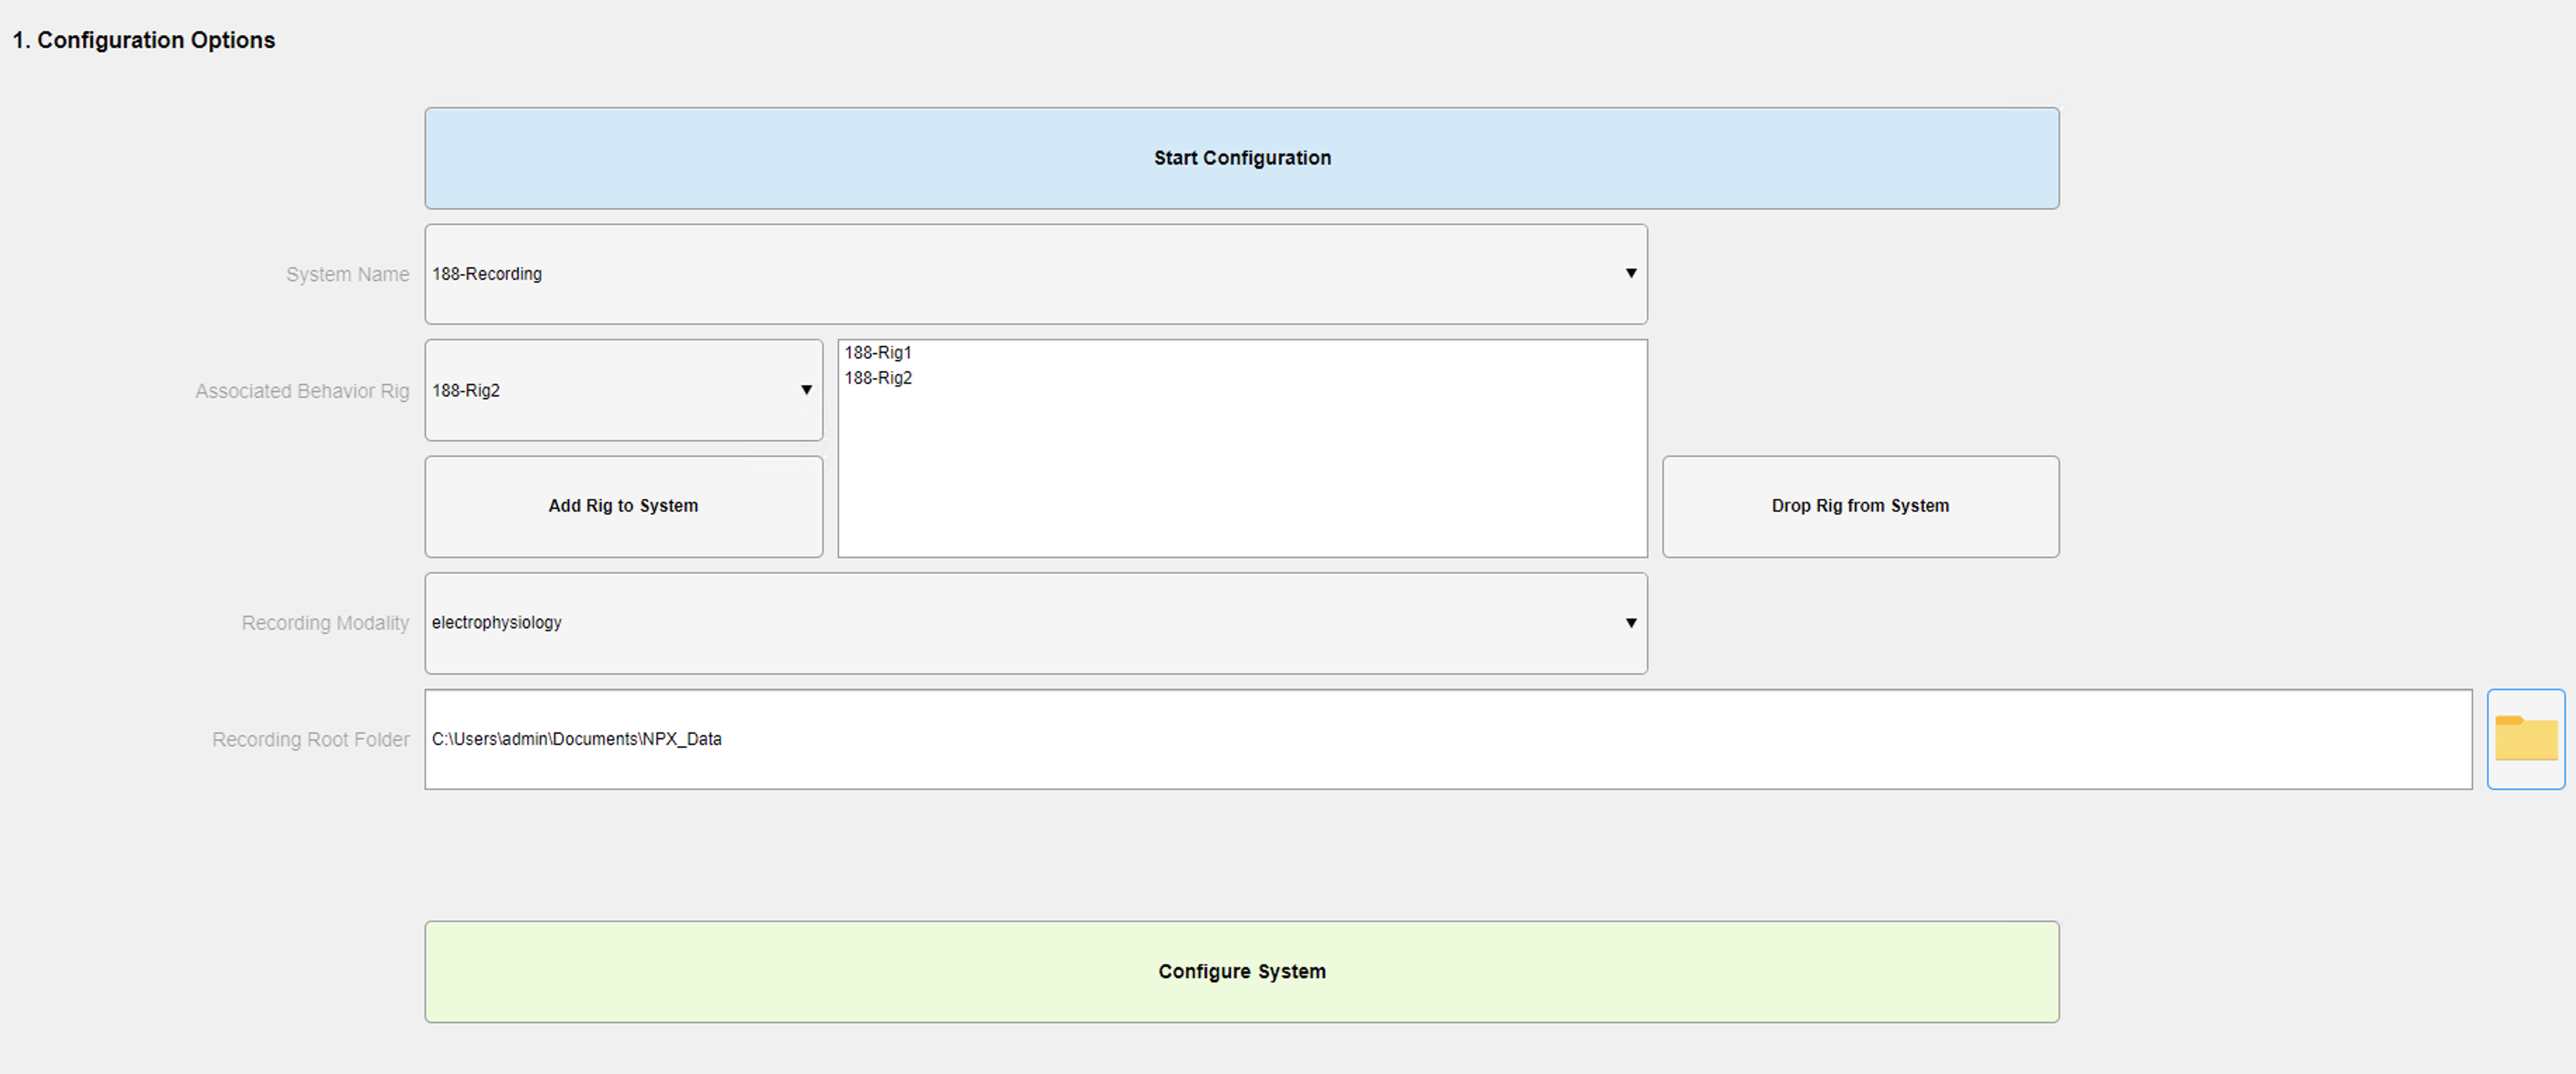Open the System Name dropdown
This screenshot has height=1074, width=2576.
tap(1036, 274)
